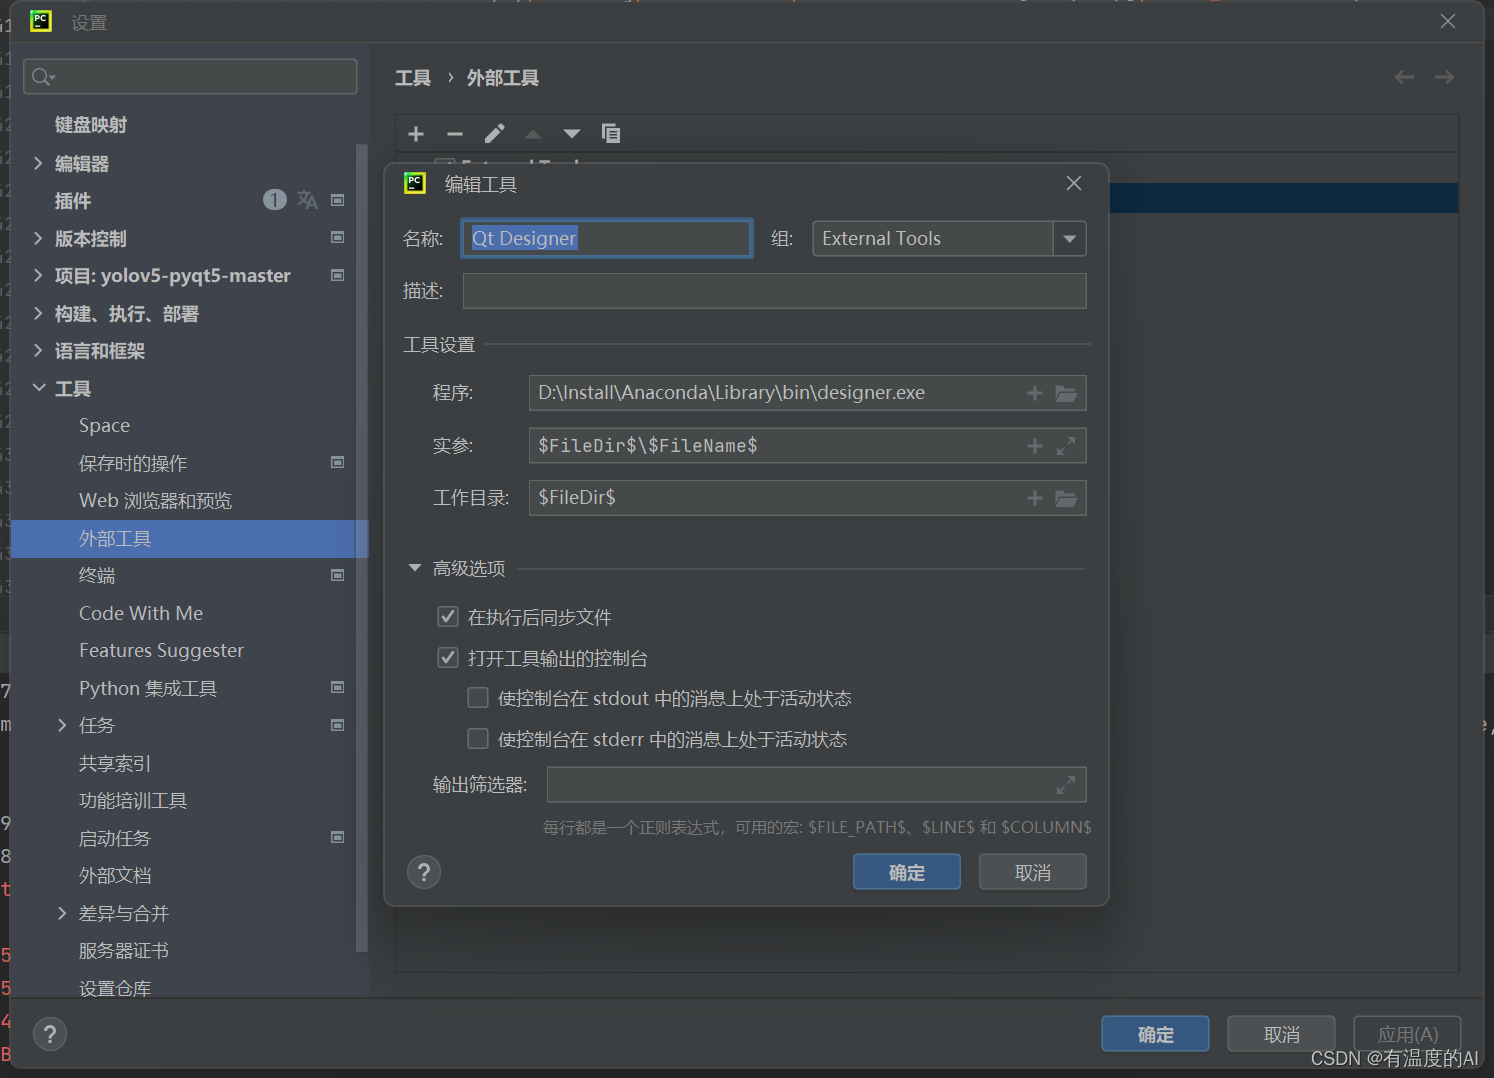This screenshot has width=1494, height=1078.
Task: Cancel the 编辑工具 dialog
Action: click(1033, 872)
